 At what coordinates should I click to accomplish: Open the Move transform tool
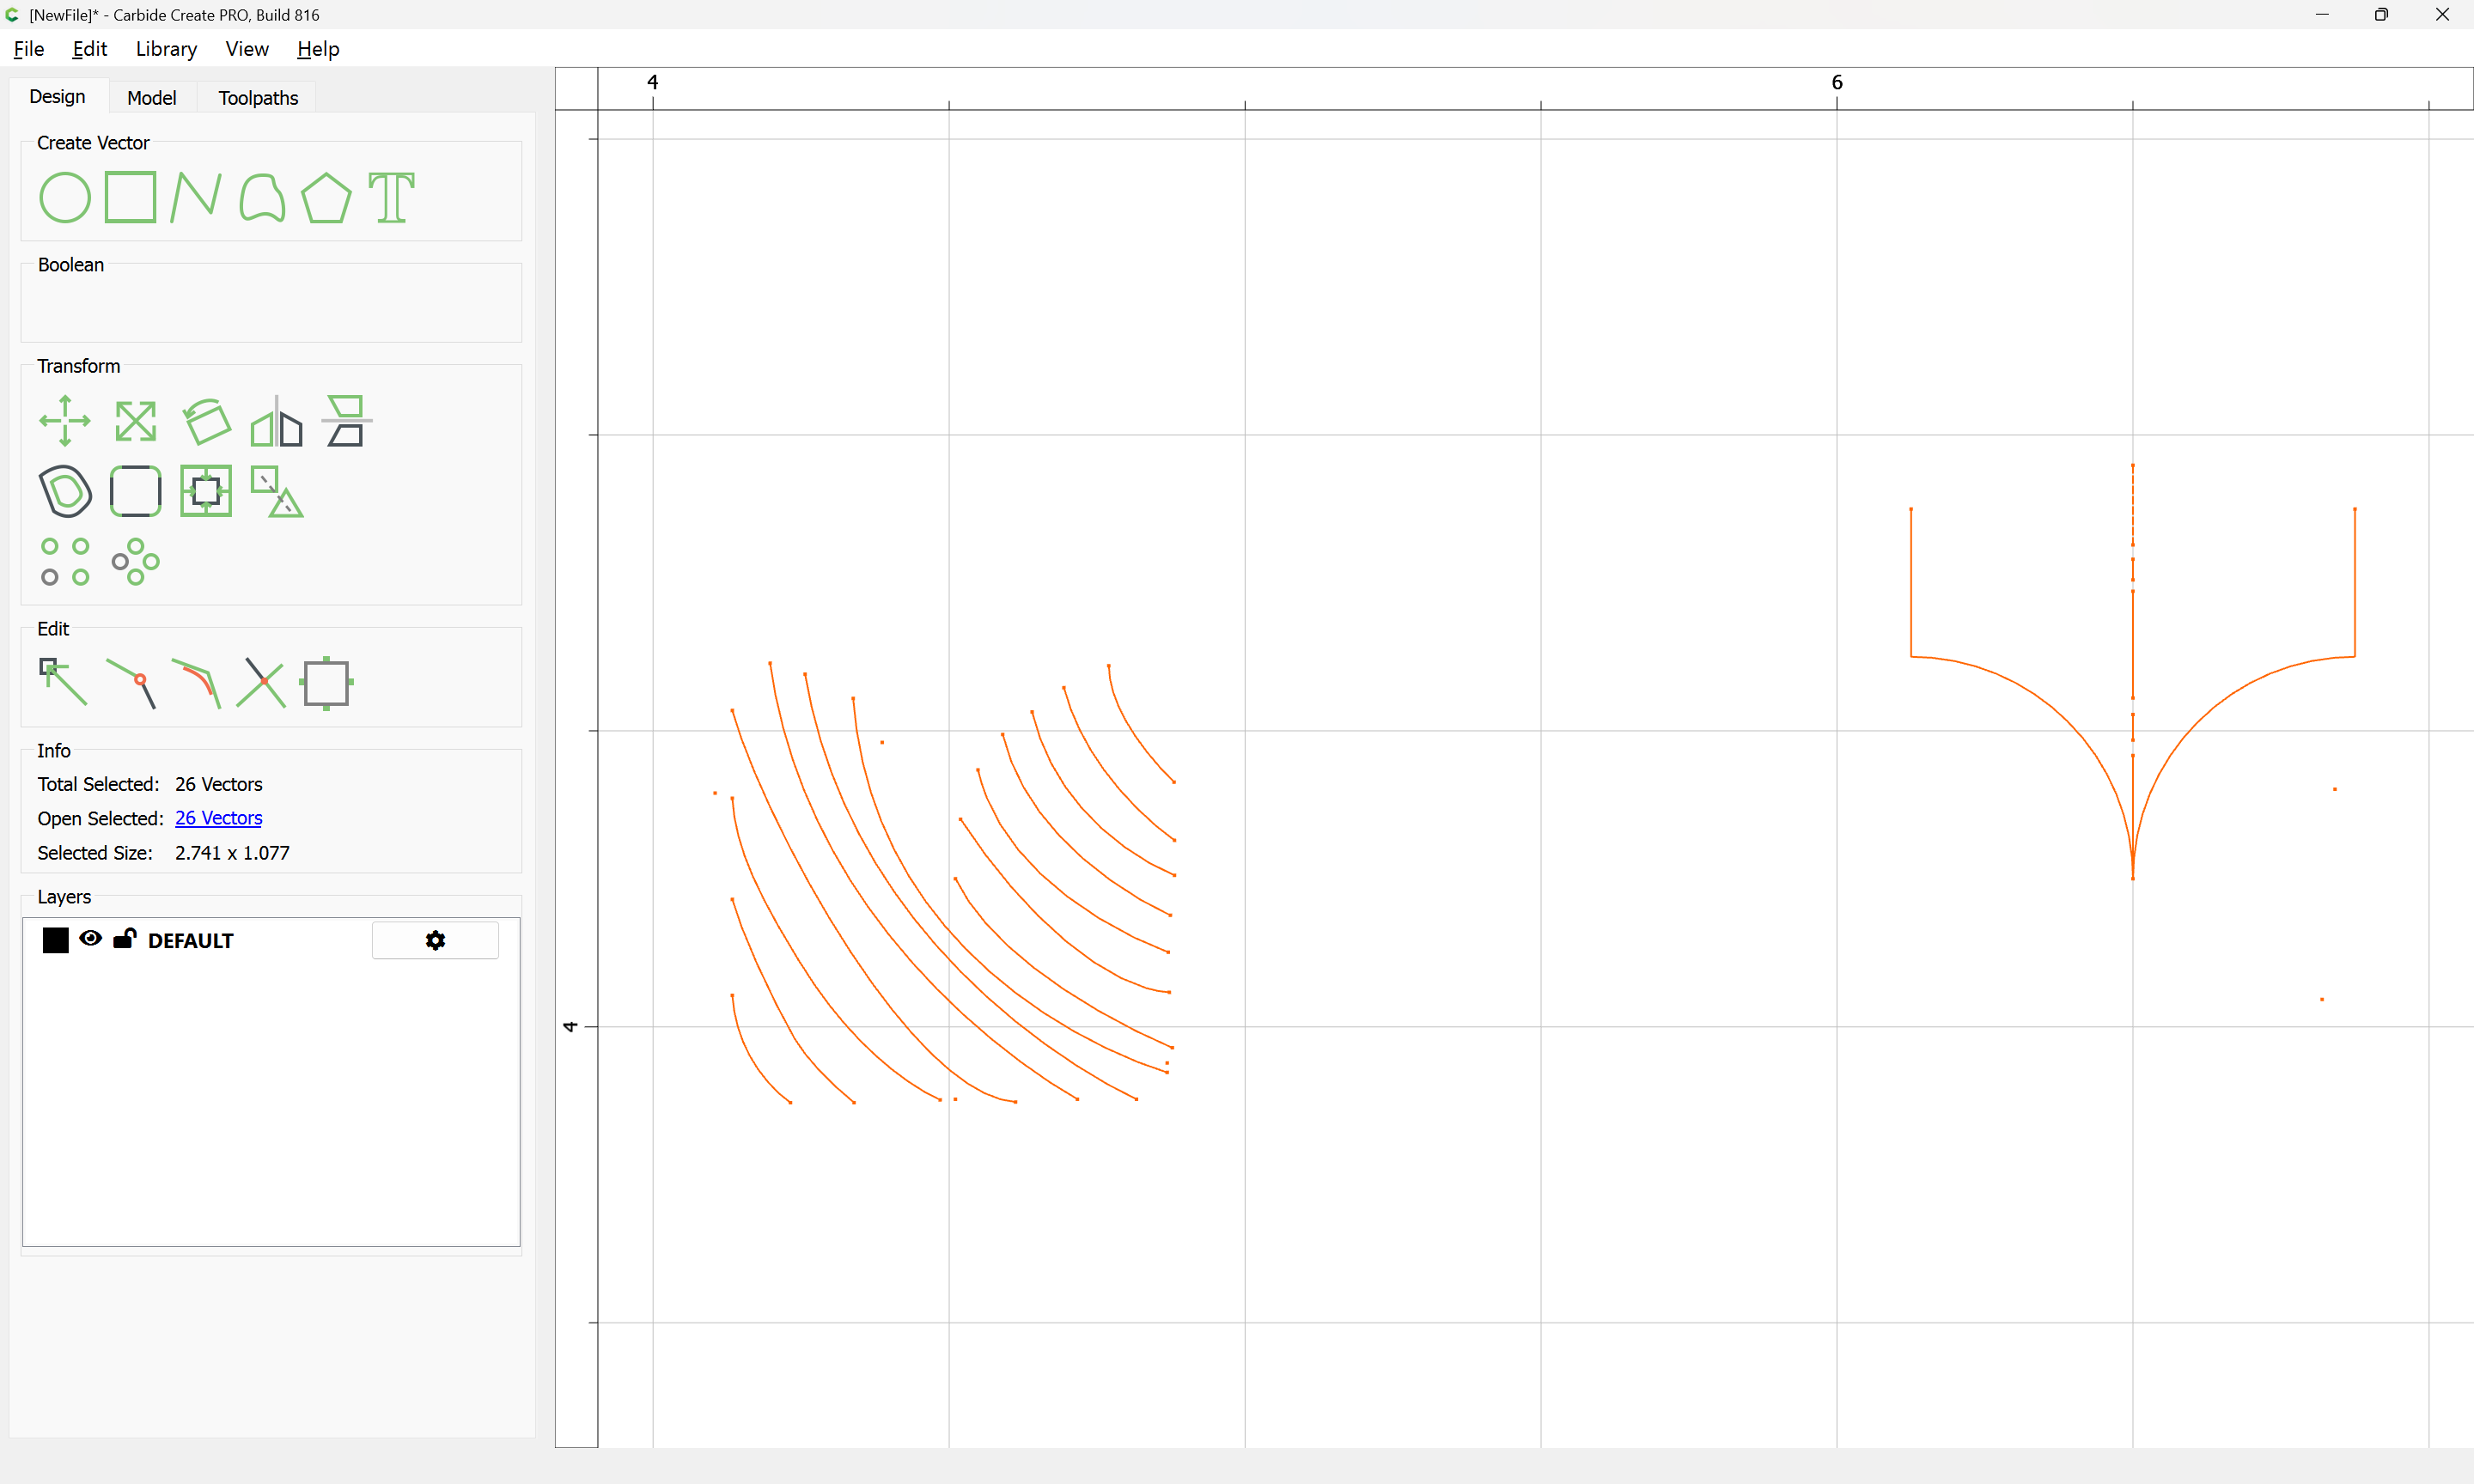pyautogui.click(x=64, y=421)
